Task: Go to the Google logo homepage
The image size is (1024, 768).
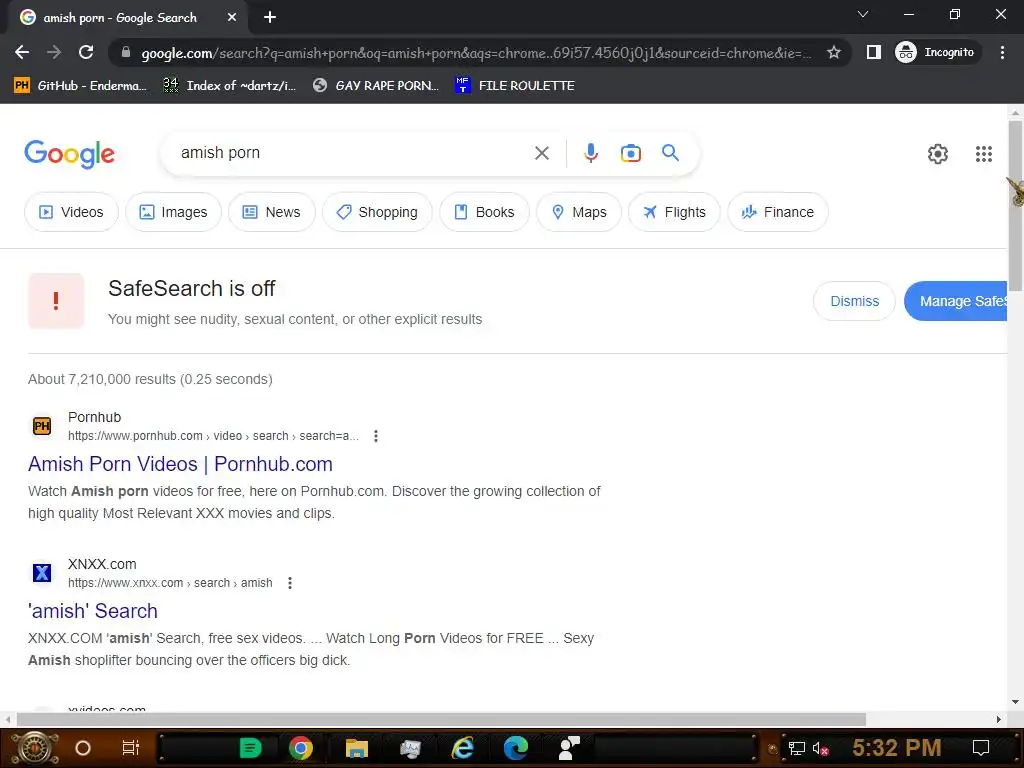Action: point(69,153)
